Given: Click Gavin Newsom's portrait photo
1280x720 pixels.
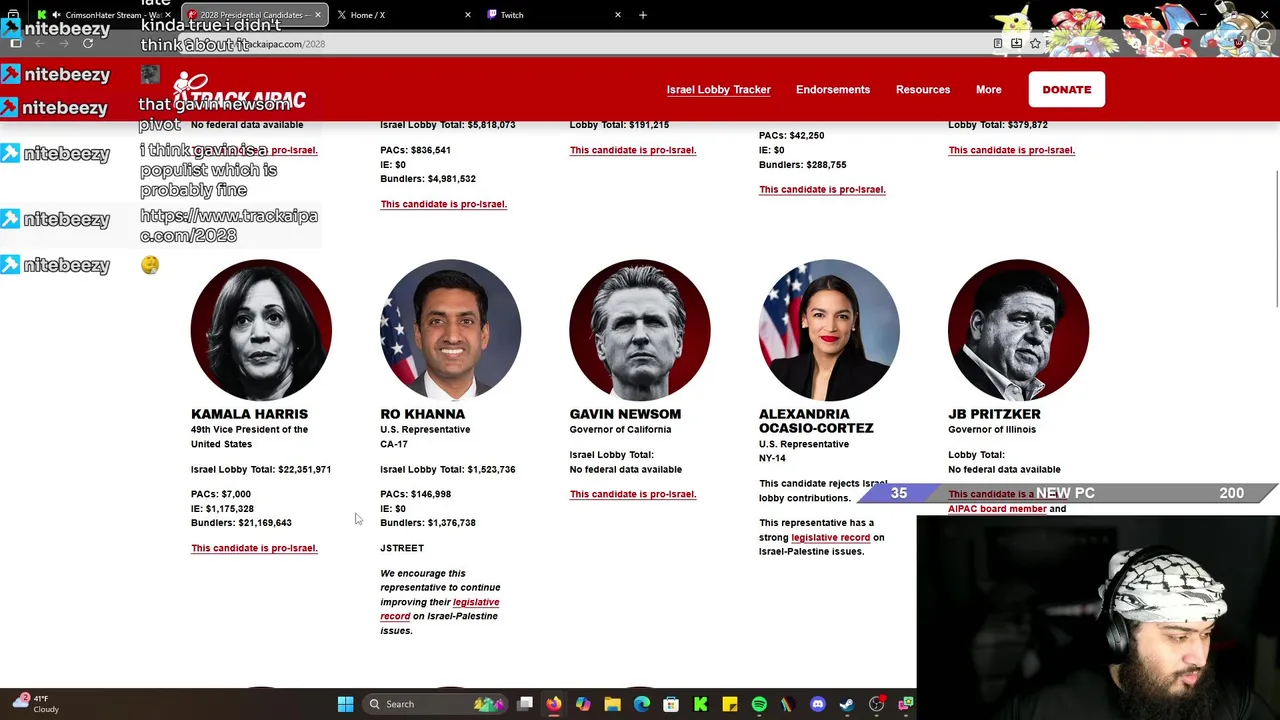Looking at the screenshot, I should click(640, 330).
